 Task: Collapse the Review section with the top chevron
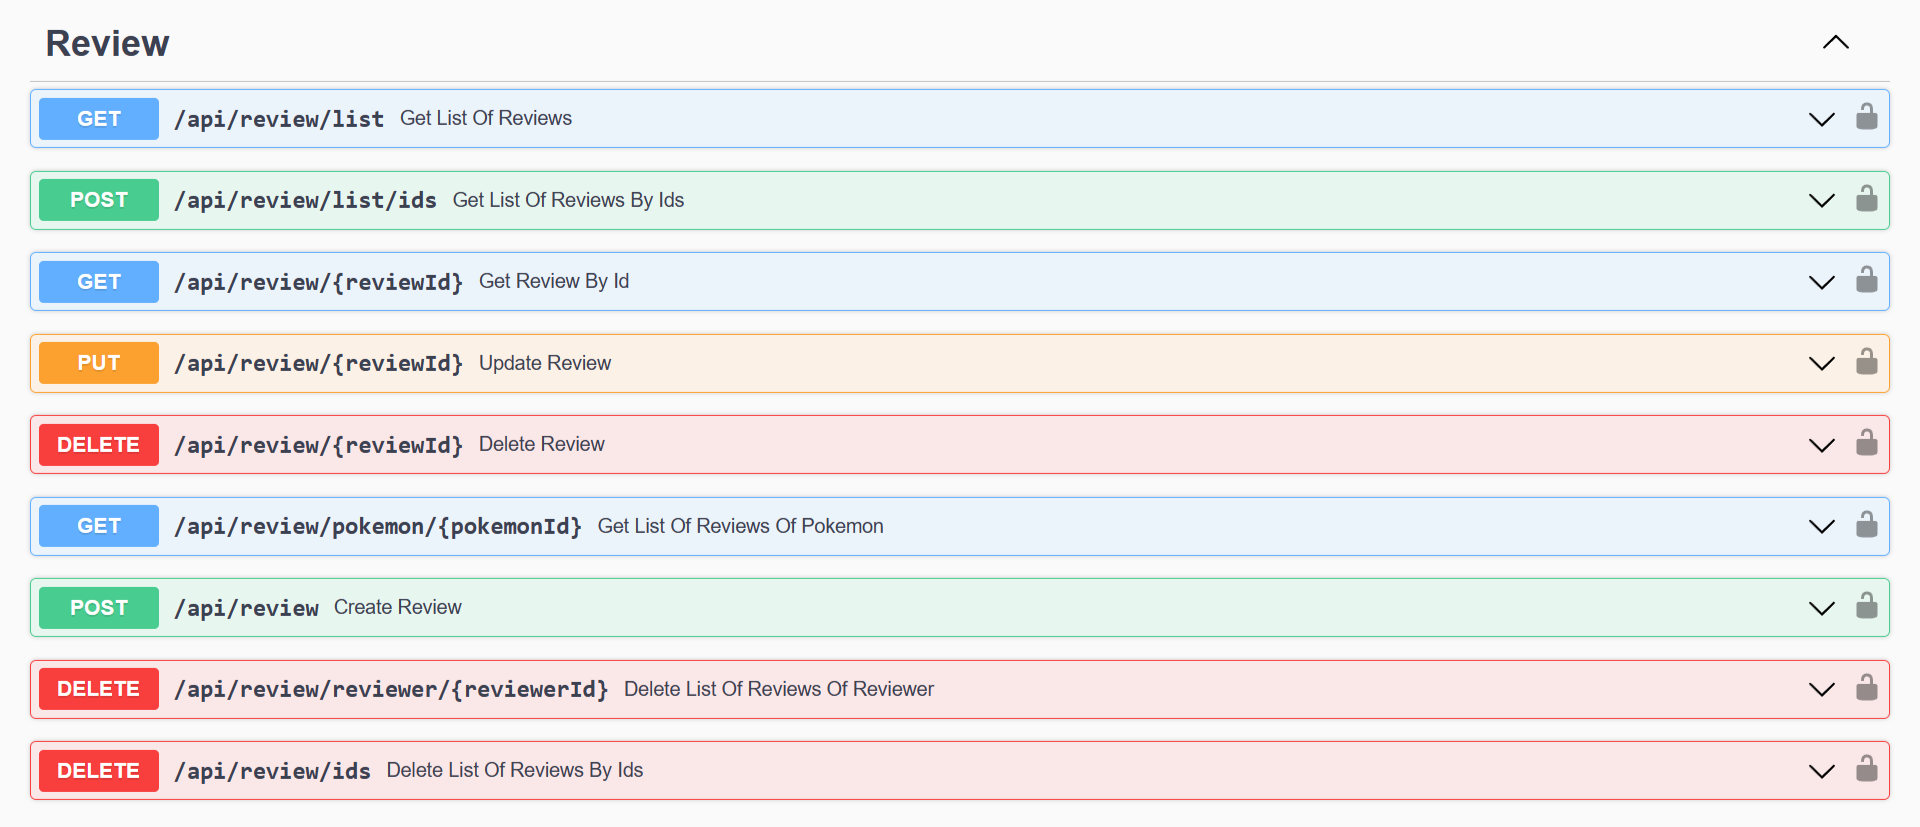tap(1835, 43)
